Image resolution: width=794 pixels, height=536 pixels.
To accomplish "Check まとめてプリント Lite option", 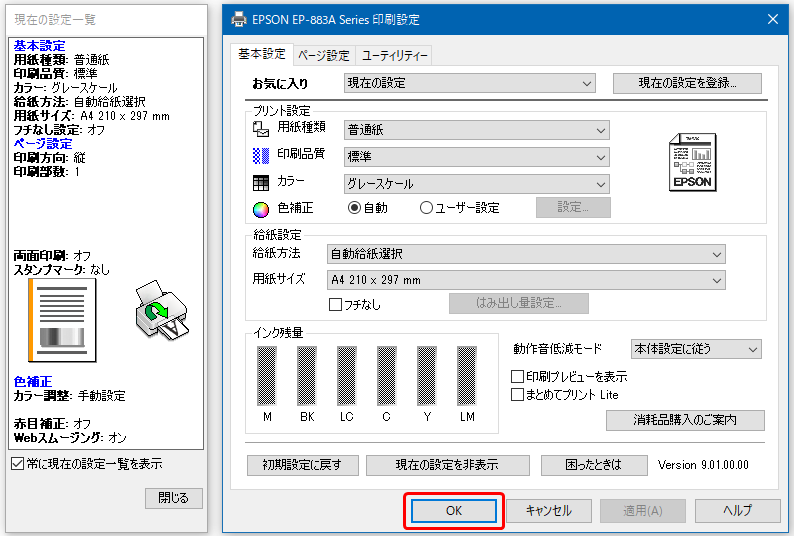I will tap(517, 395).
